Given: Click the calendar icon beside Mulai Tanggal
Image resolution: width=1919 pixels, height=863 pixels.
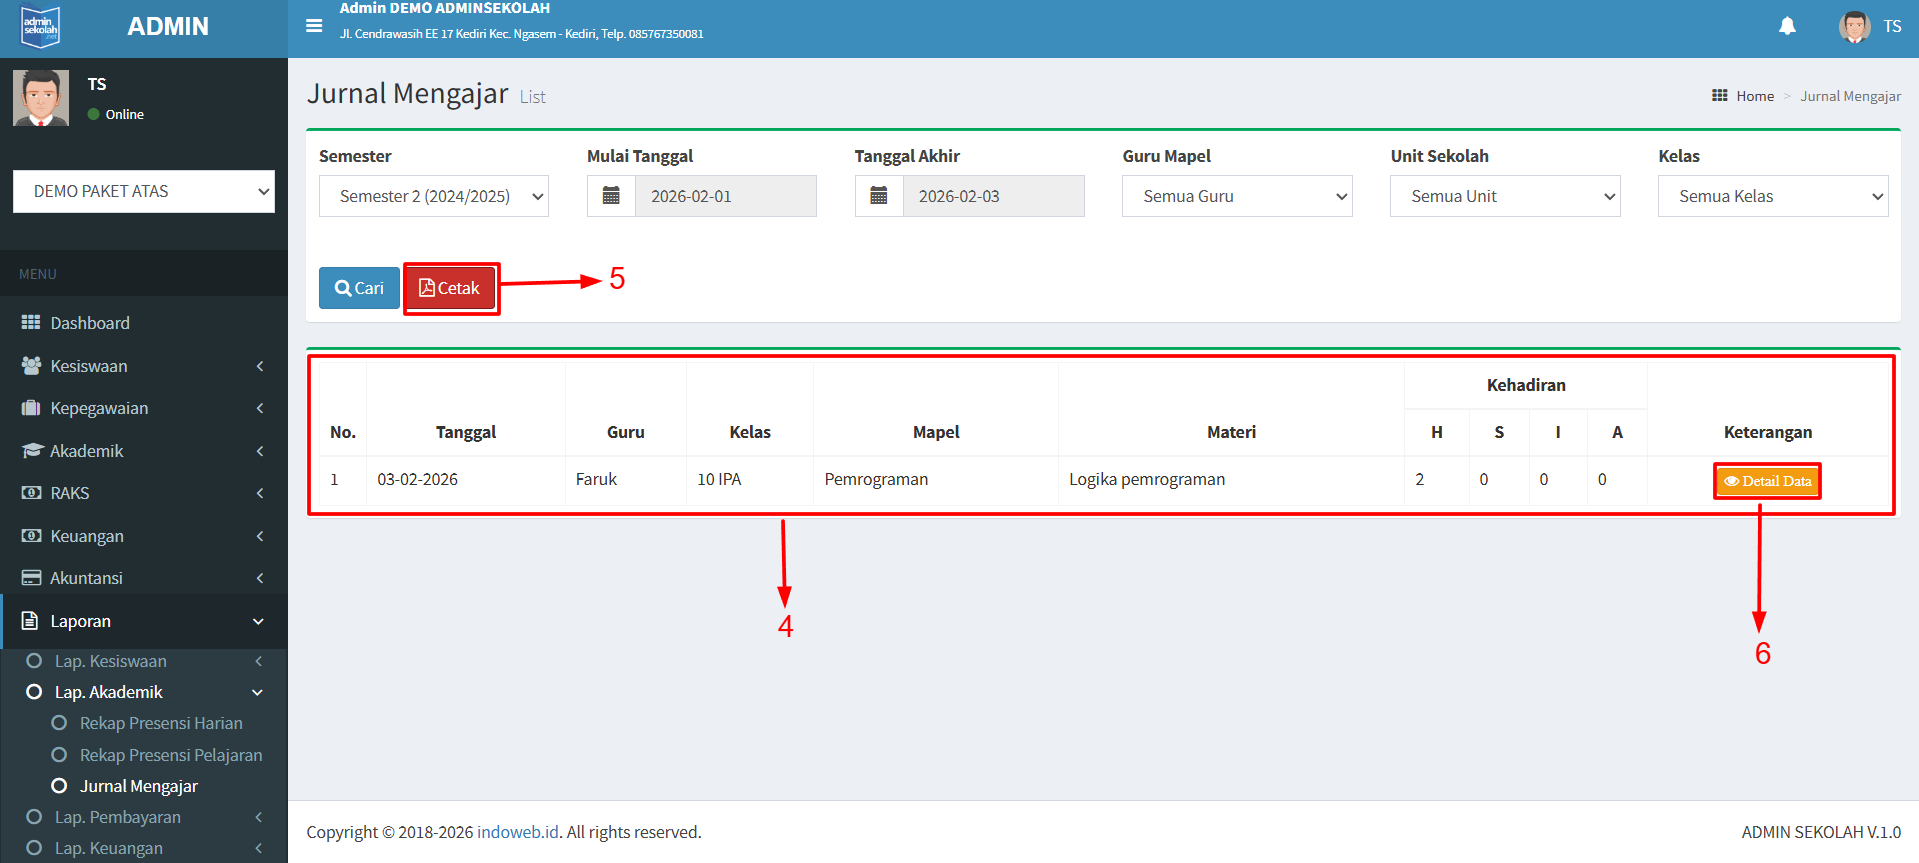Looking at the screenshot, I should (x=611, y=196).
